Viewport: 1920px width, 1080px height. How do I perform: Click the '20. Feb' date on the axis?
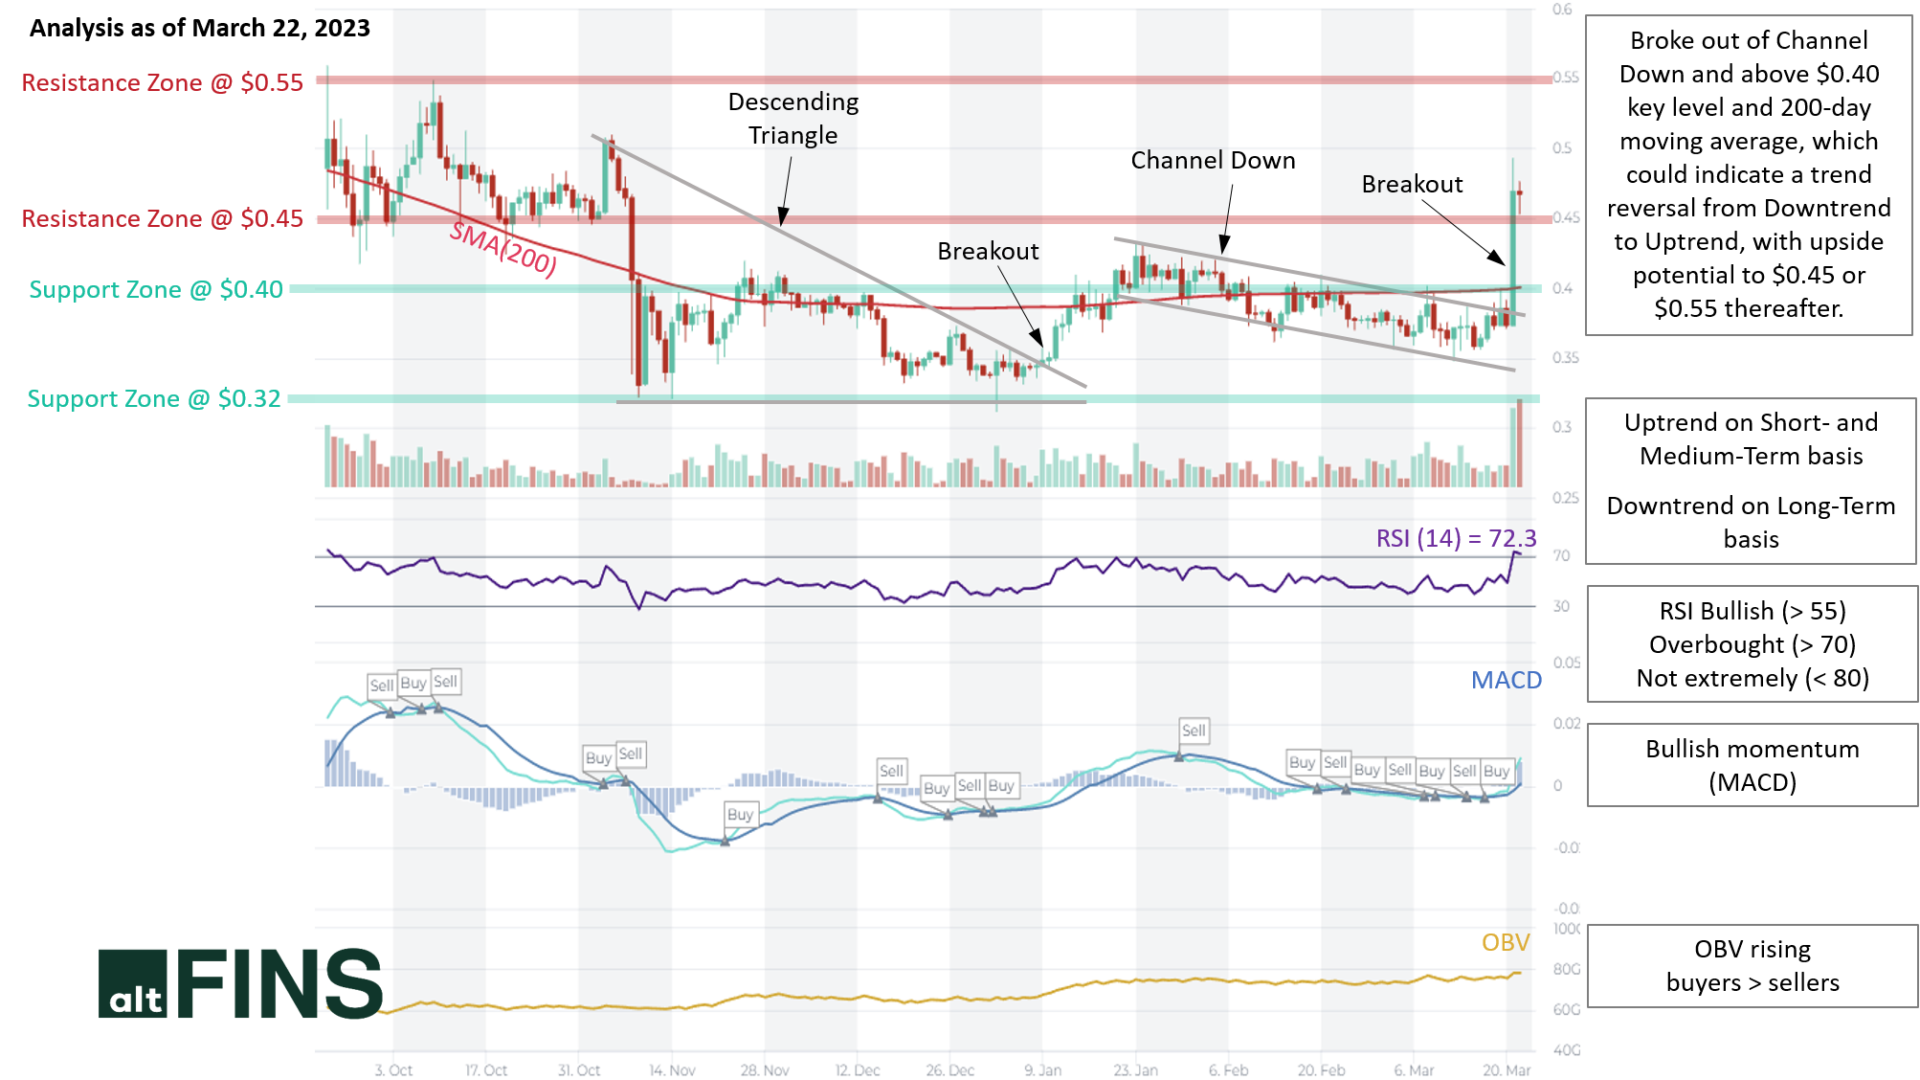pyautogui.click(x=1321, y=1070)
